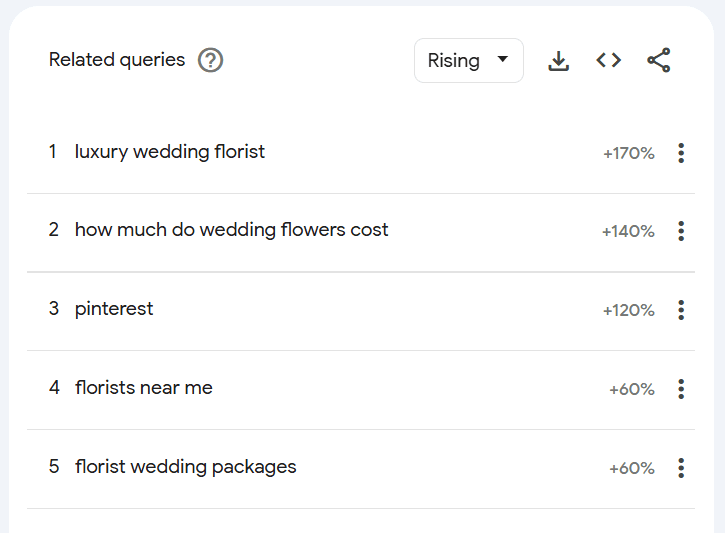The image size is (725, 533).
Task: Open the Related queries help icon
Action: (210, 61)
